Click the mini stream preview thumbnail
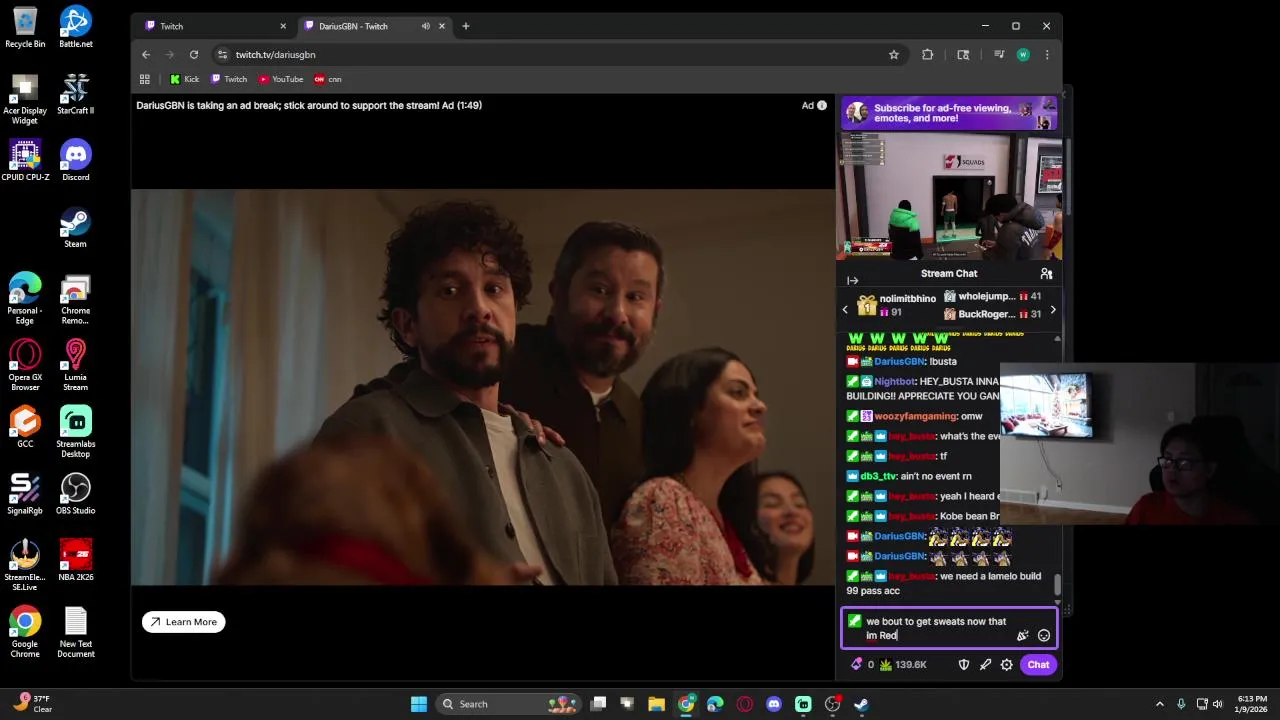This screenshot has width=1280, height=720. [x=949, y=196]
